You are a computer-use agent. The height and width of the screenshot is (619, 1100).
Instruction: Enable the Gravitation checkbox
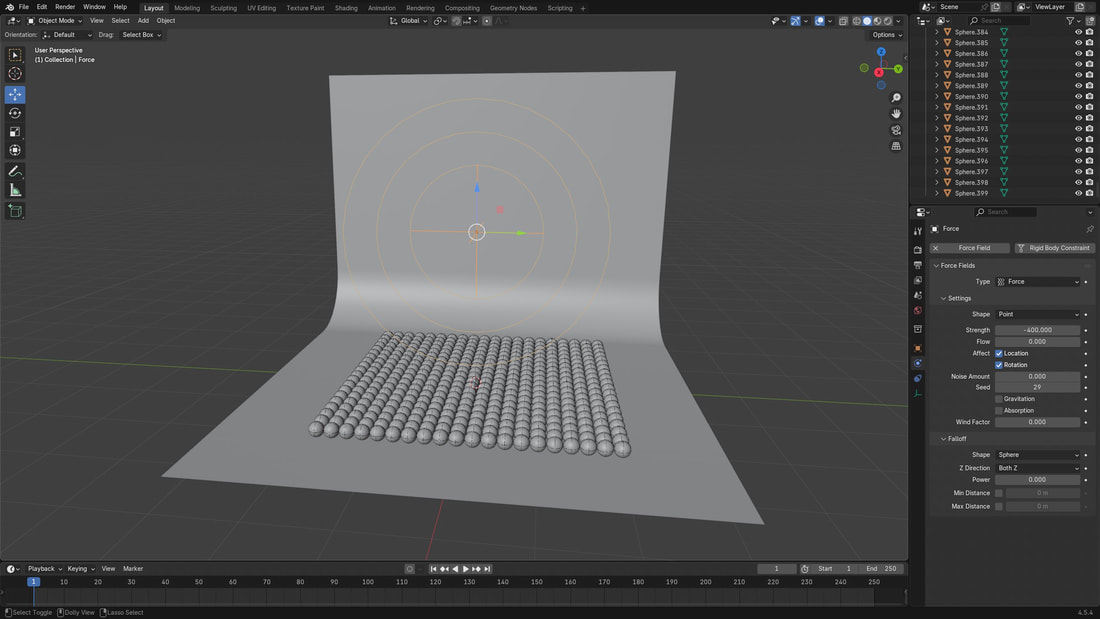pos(999,399)
